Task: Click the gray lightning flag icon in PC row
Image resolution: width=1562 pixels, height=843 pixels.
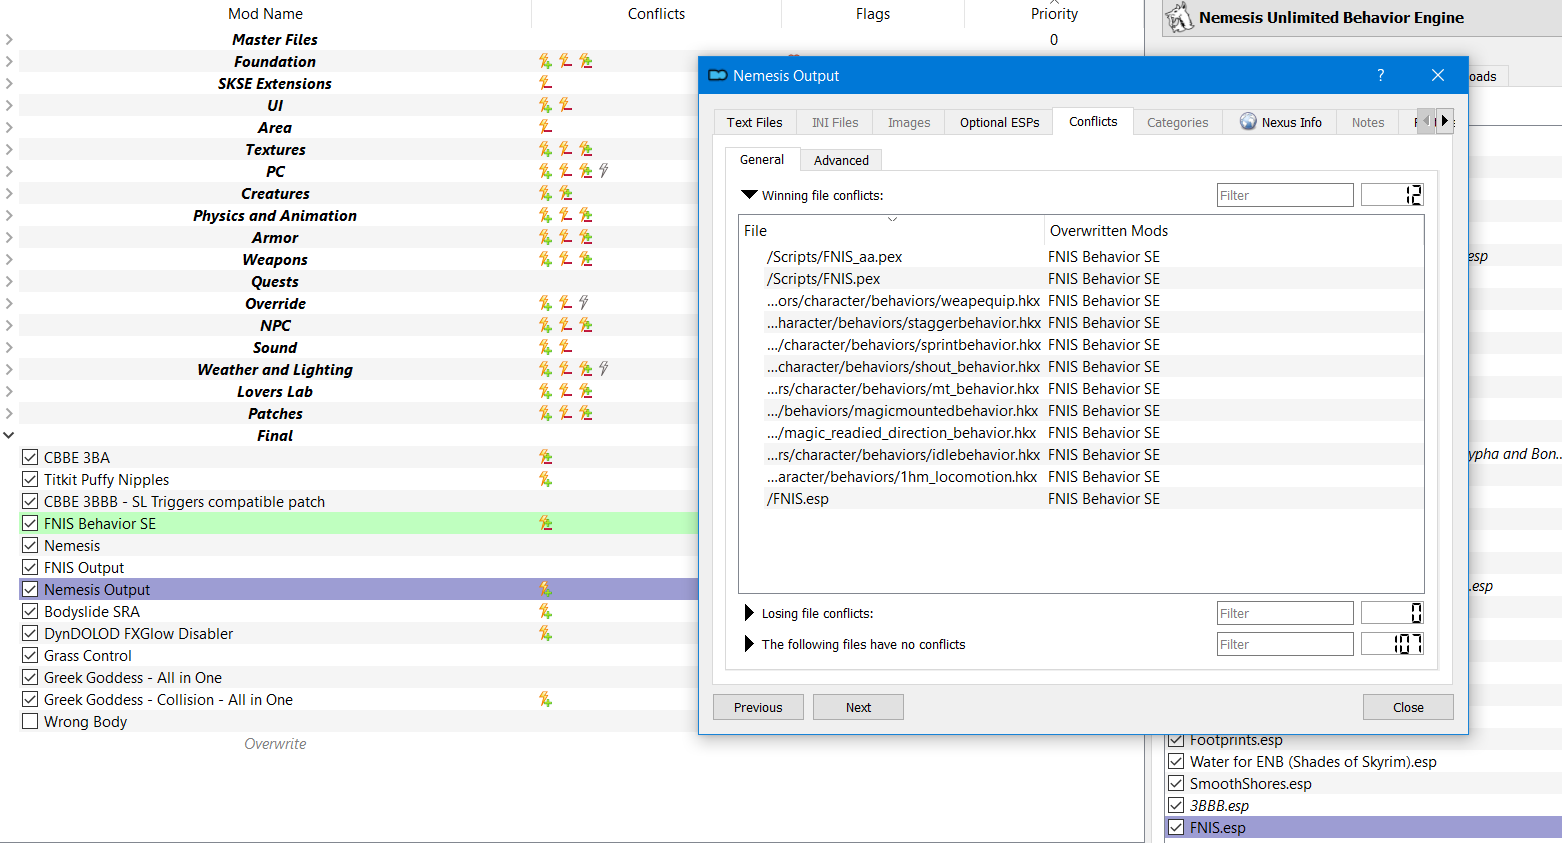Action: pos(604,171)
